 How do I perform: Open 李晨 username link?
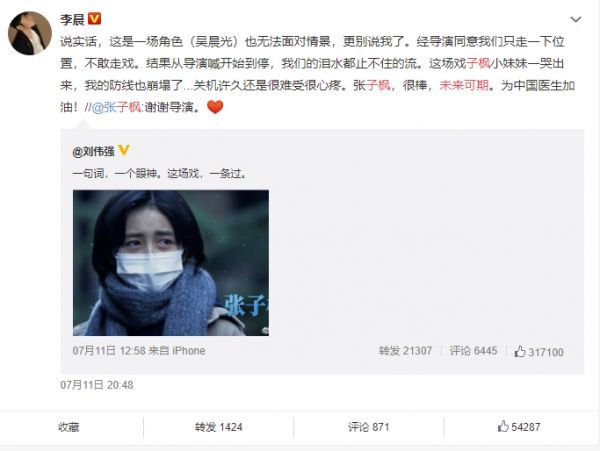point(72,19)
